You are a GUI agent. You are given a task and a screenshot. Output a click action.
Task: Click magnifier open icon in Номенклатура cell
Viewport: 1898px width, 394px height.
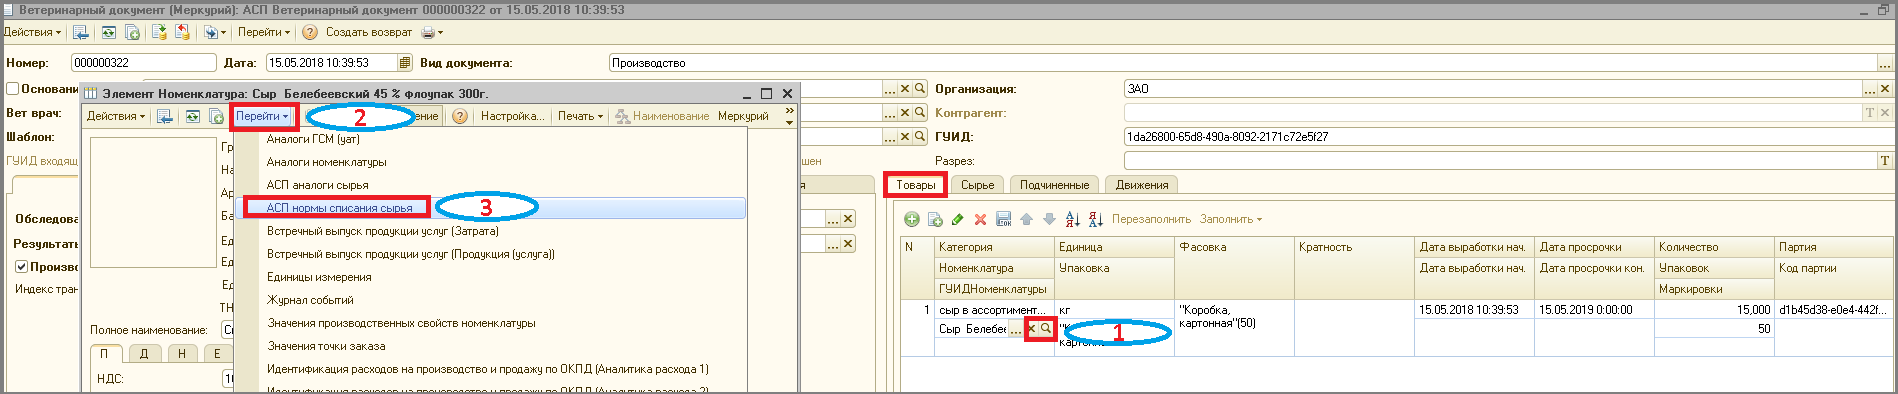(1046, 329)
